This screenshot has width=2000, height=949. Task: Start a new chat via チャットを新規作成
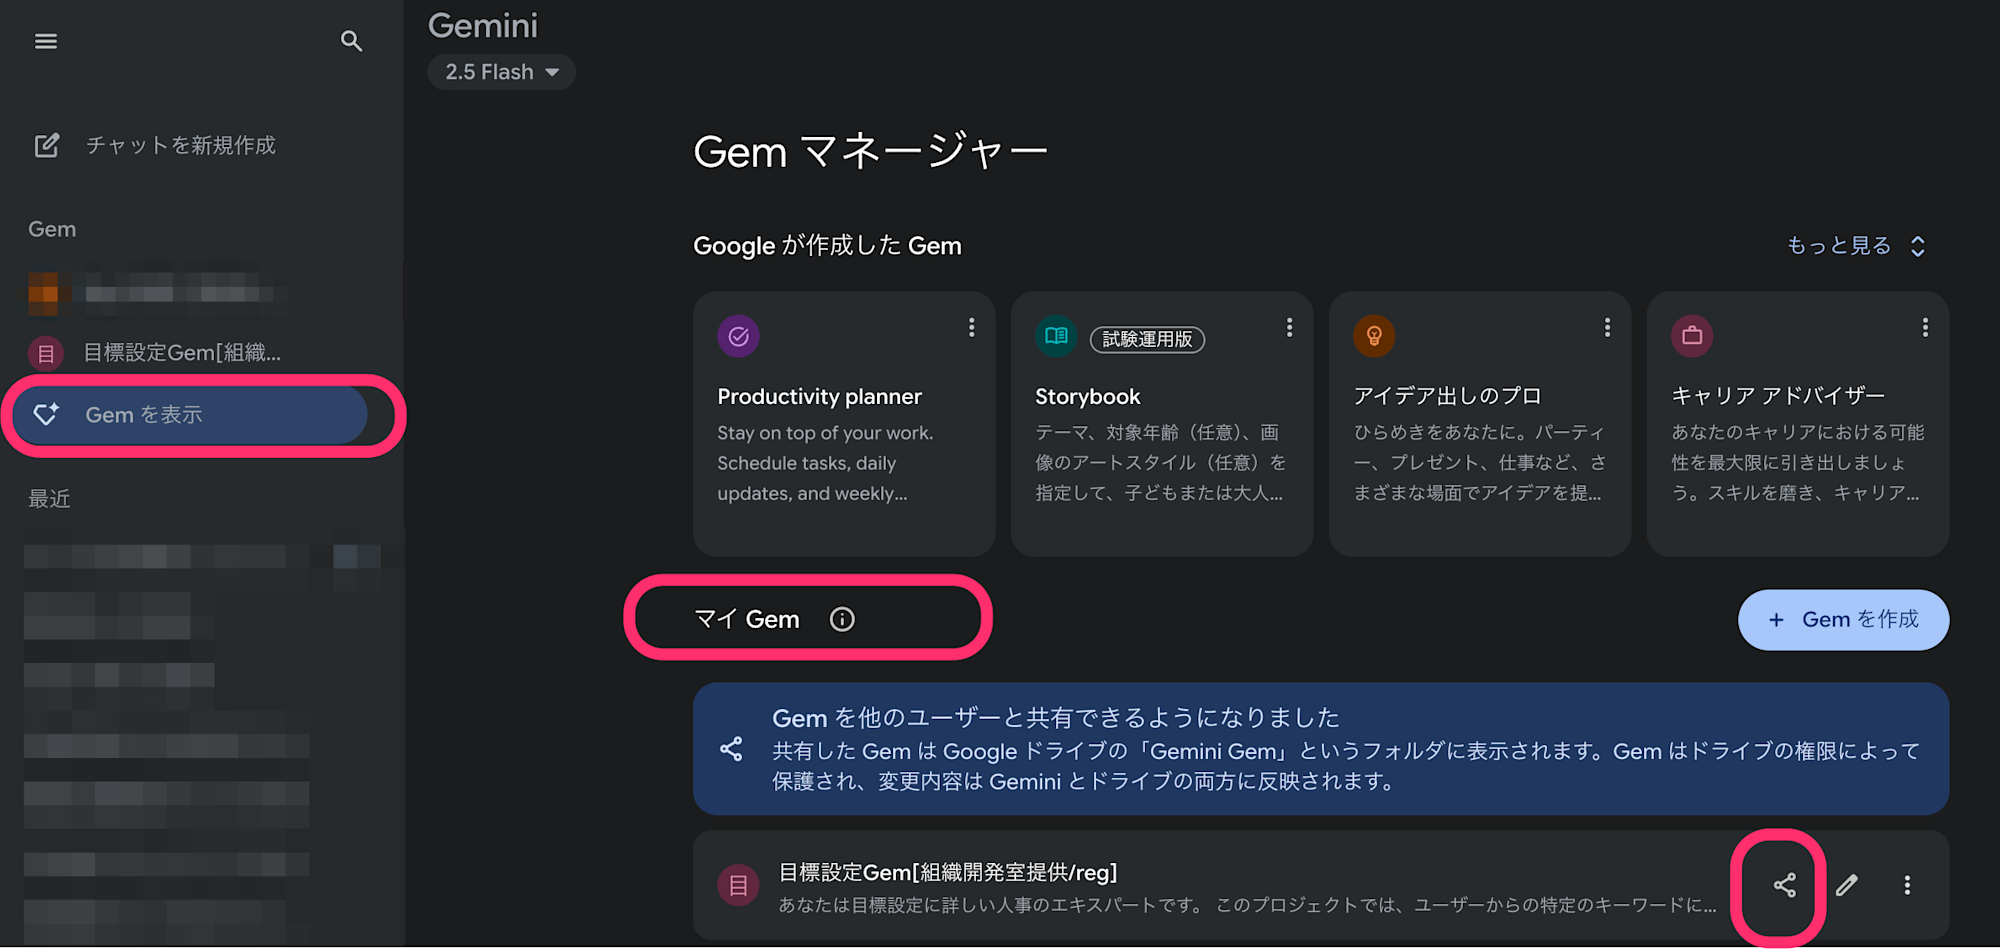pyautogui.click(x=180, y=145)
